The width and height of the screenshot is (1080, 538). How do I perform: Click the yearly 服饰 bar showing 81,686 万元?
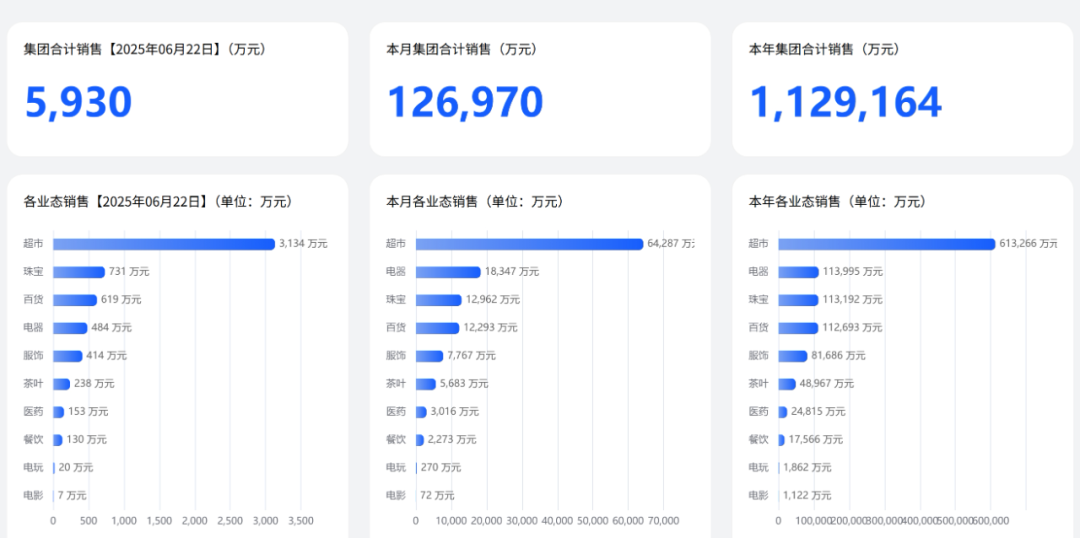(792, 356)
